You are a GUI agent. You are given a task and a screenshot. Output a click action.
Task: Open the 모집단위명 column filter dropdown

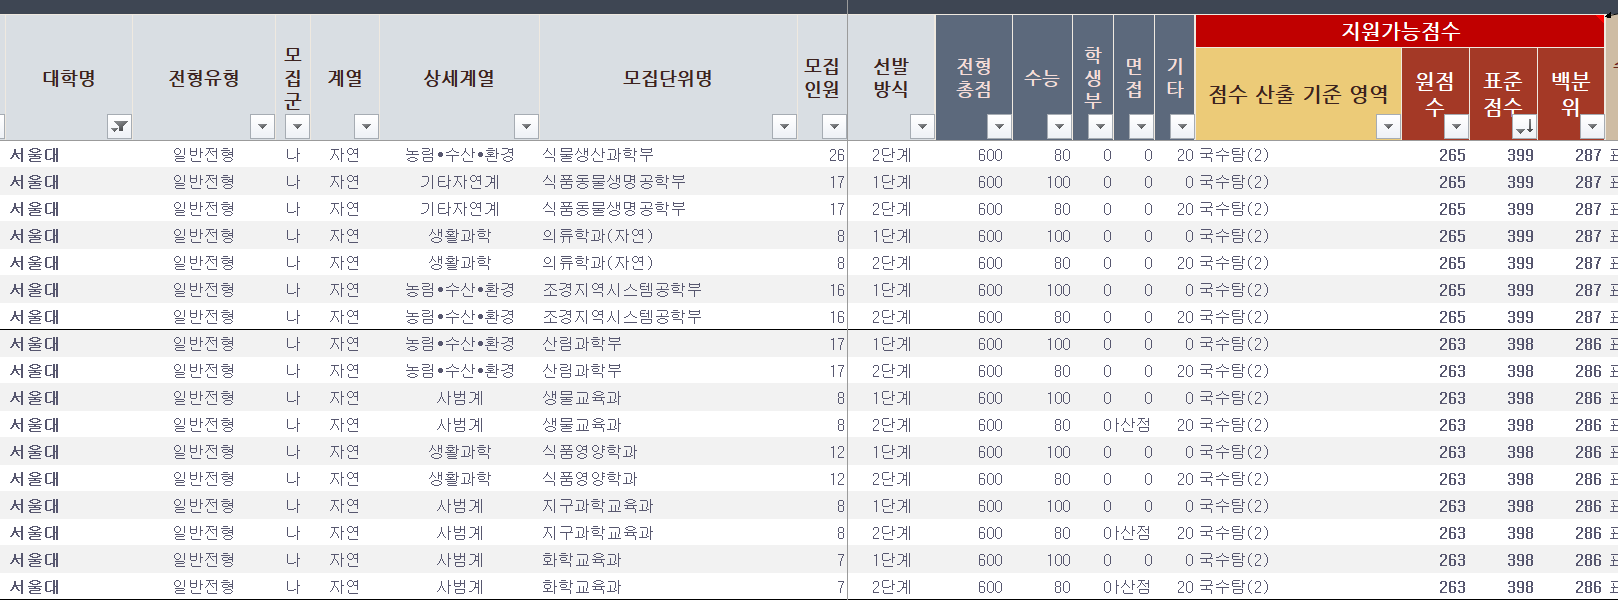click(784, 126)
